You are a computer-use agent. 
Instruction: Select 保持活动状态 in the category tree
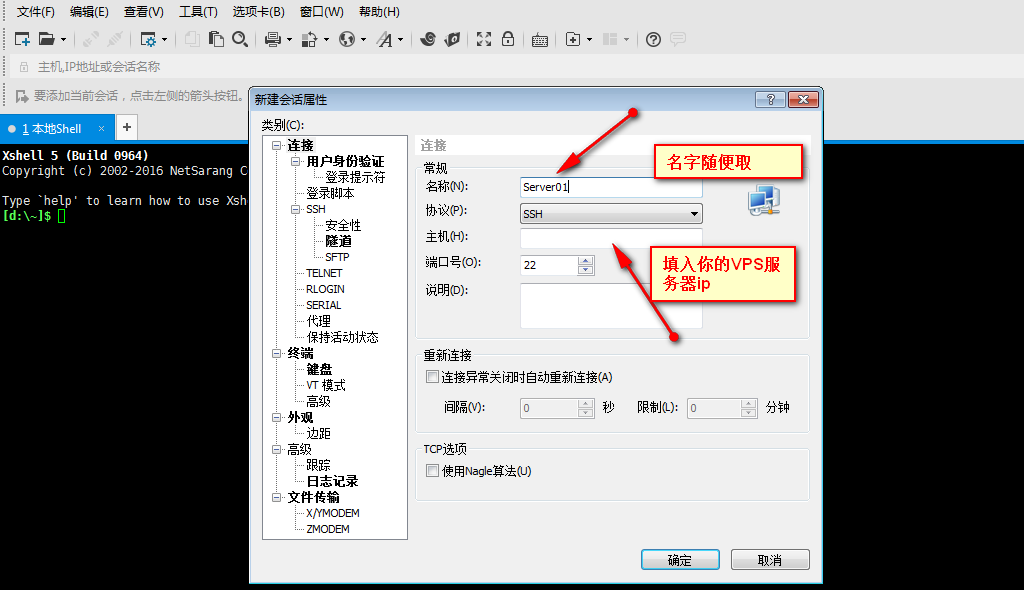[342, 337]
